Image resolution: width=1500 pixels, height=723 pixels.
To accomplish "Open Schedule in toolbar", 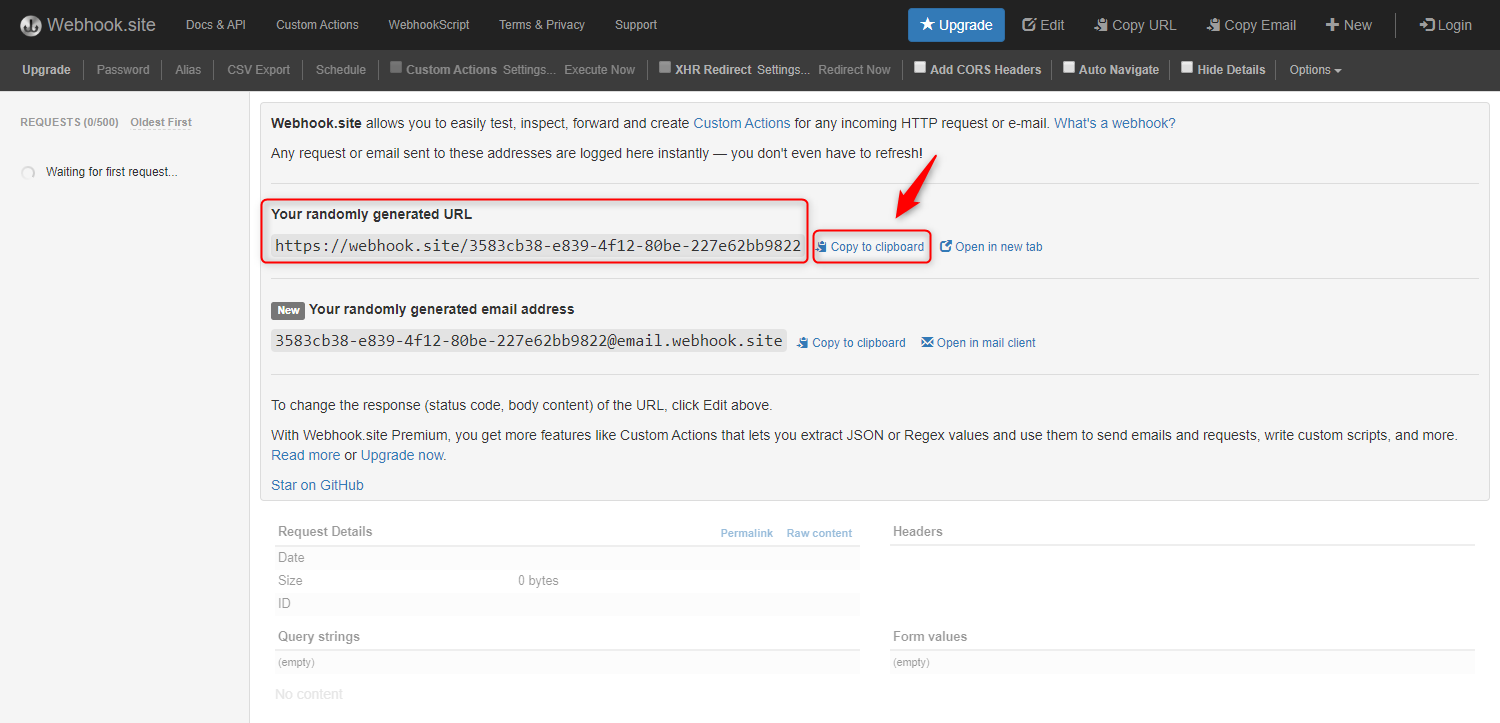I will [x=341, y=70].
